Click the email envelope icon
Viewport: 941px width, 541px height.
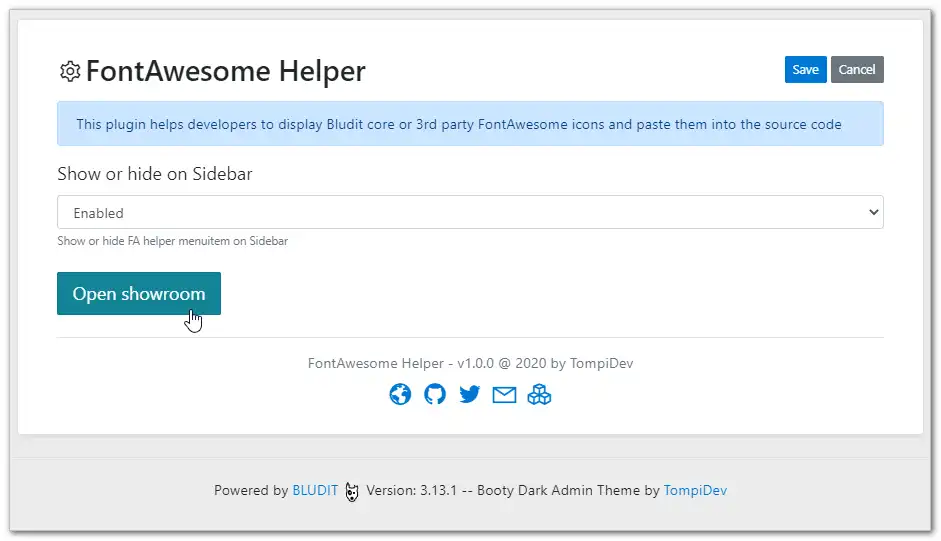pos(505,394)
